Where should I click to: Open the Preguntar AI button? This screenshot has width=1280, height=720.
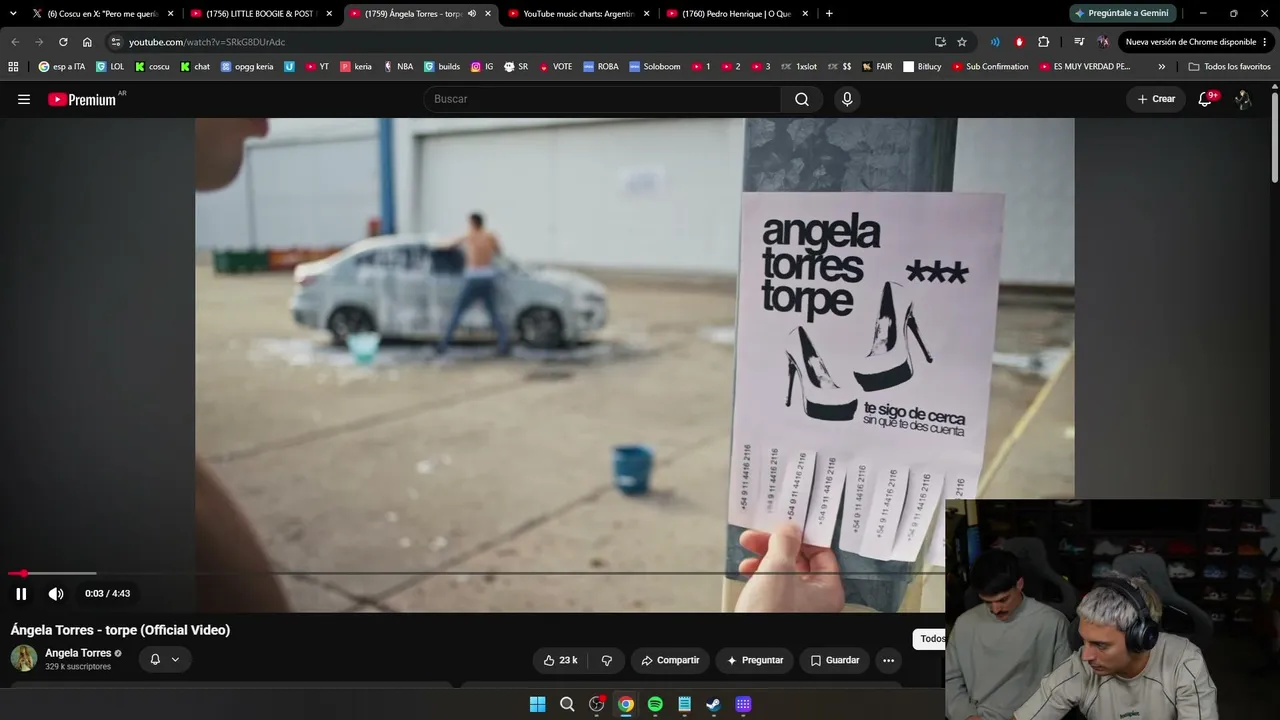coord(754,660)
